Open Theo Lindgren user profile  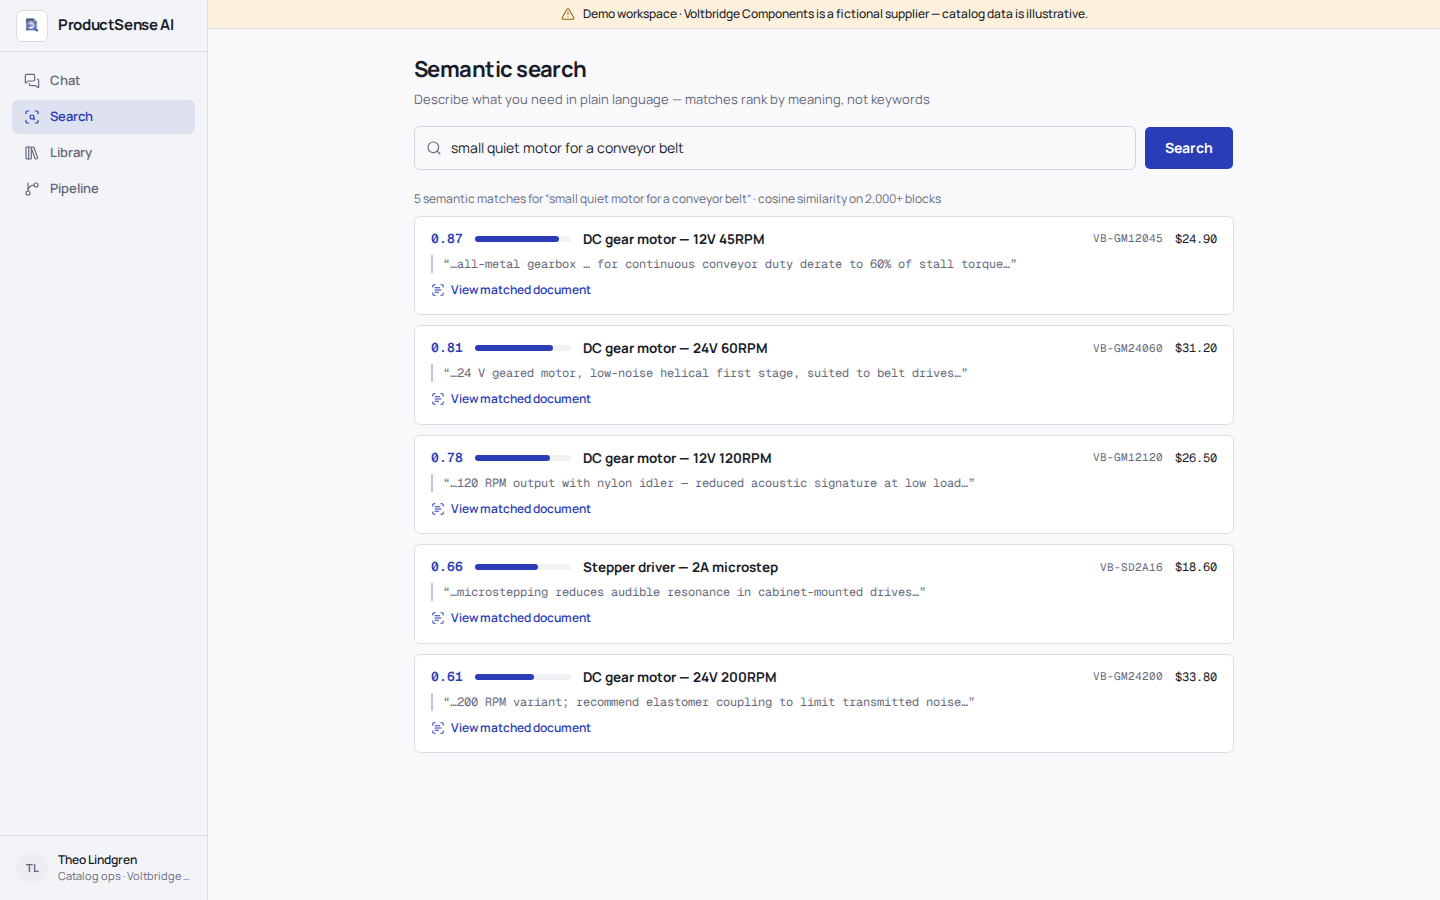(x=103, y=868)
